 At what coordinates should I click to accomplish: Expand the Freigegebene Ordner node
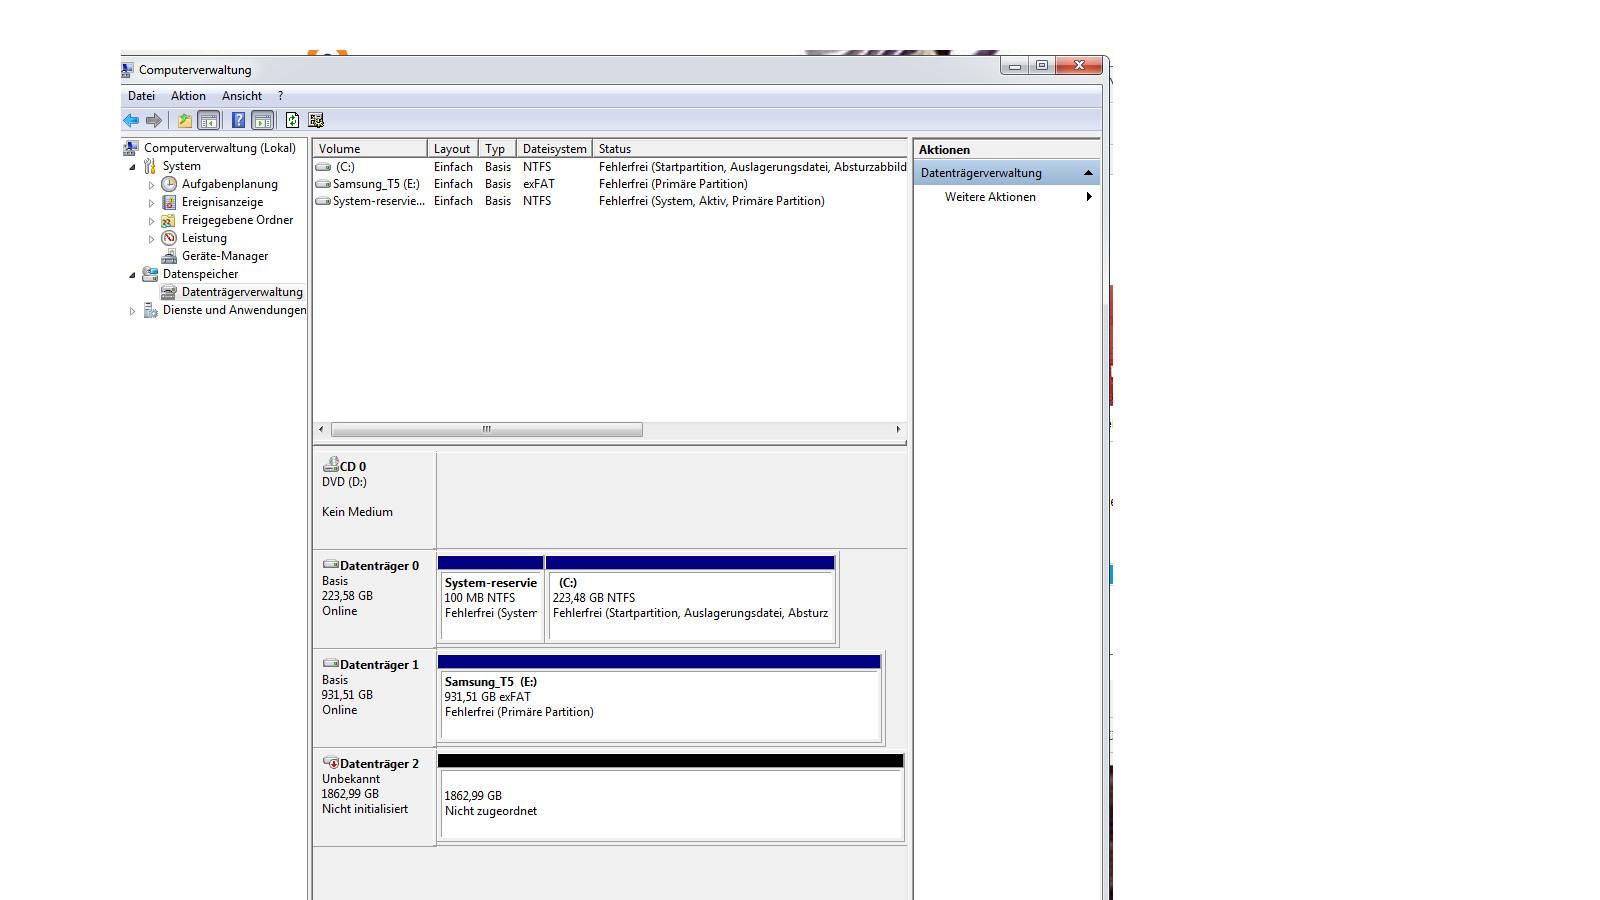[151, 221]
